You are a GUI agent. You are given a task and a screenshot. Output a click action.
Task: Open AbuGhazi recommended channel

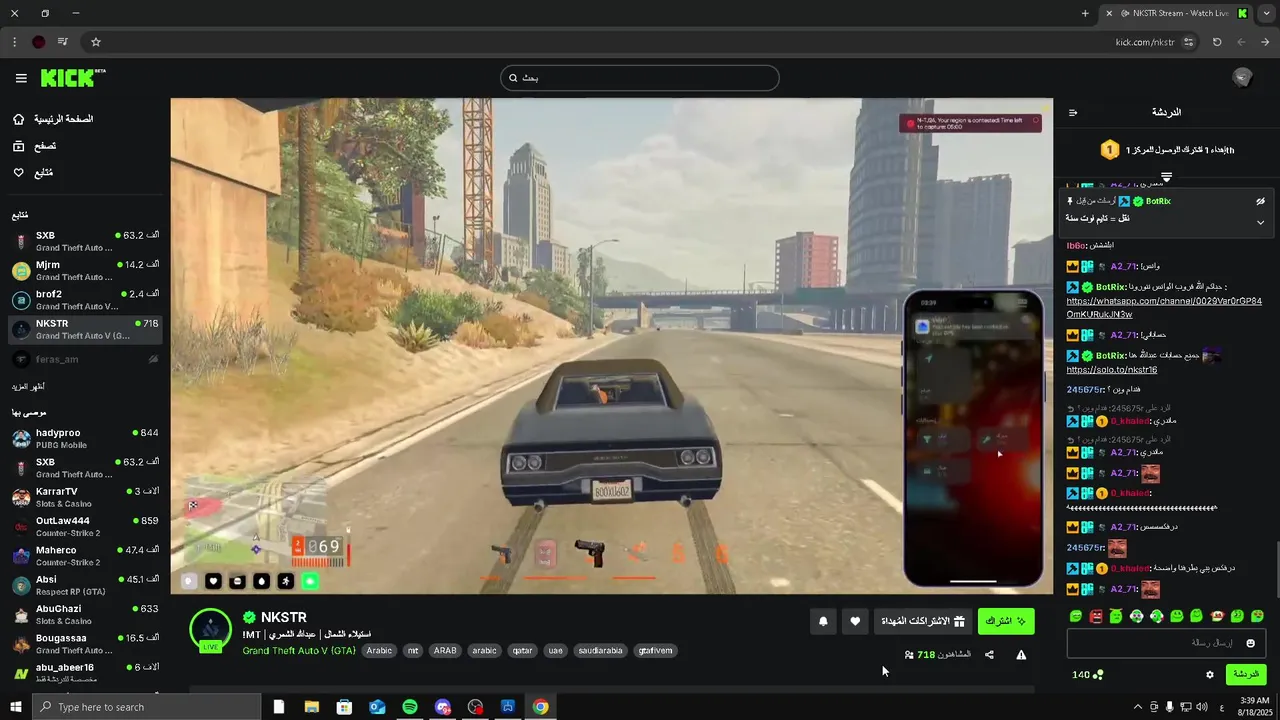click(x=85, y=614)
